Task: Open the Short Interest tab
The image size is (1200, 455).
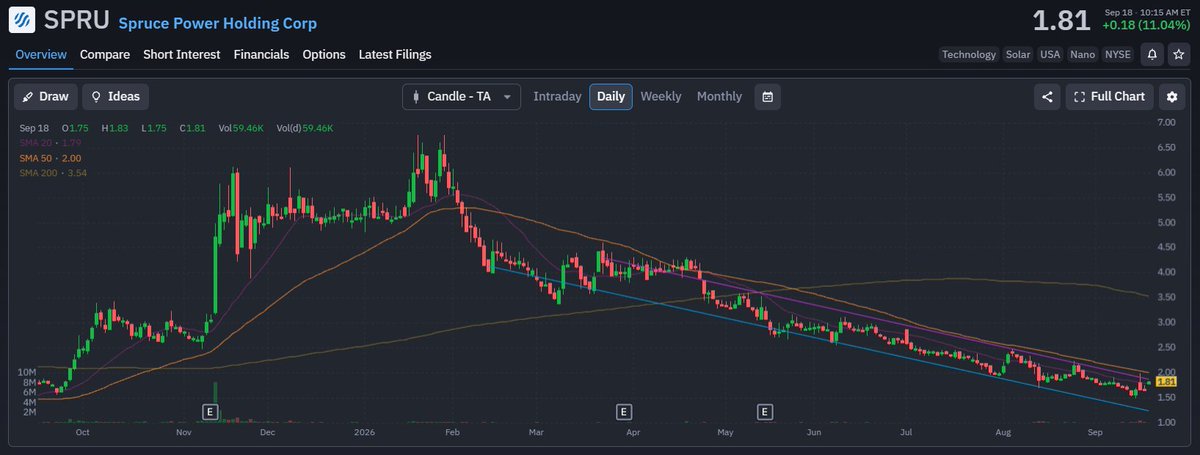Action: click(x=182, y=55)
